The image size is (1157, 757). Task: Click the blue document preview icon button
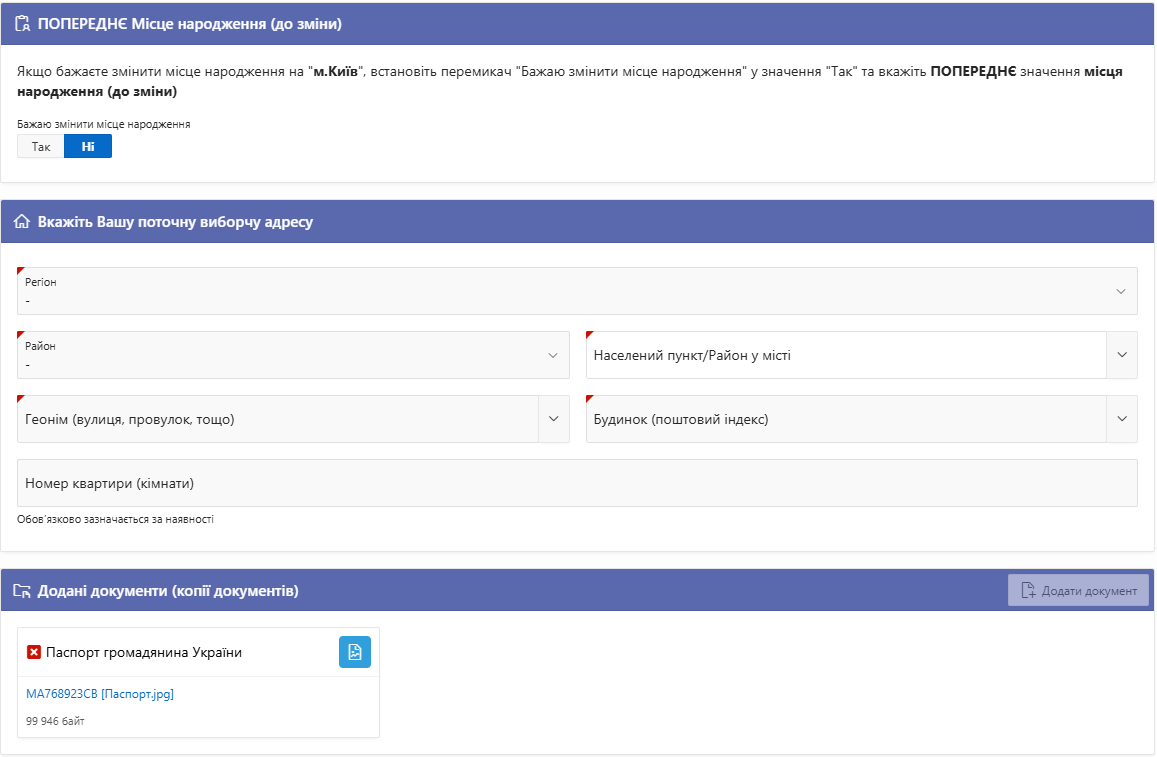tap(355, 652)
